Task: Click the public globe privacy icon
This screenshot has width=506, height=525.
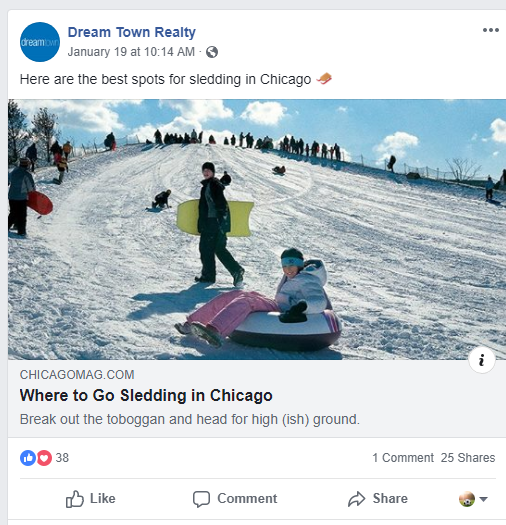Action: tap(212, 52)
